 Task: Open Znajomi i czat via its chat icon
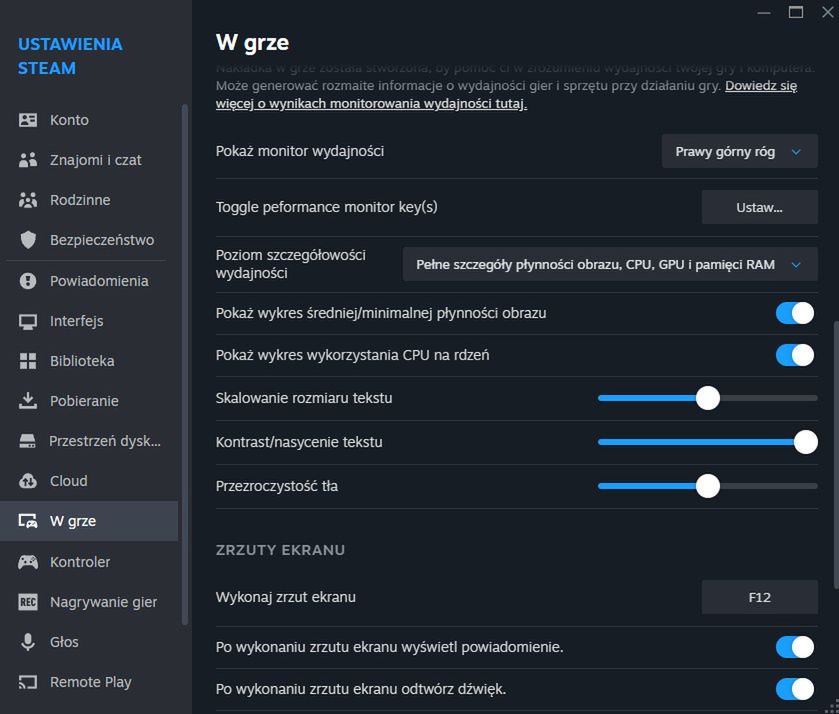[30, 160]
